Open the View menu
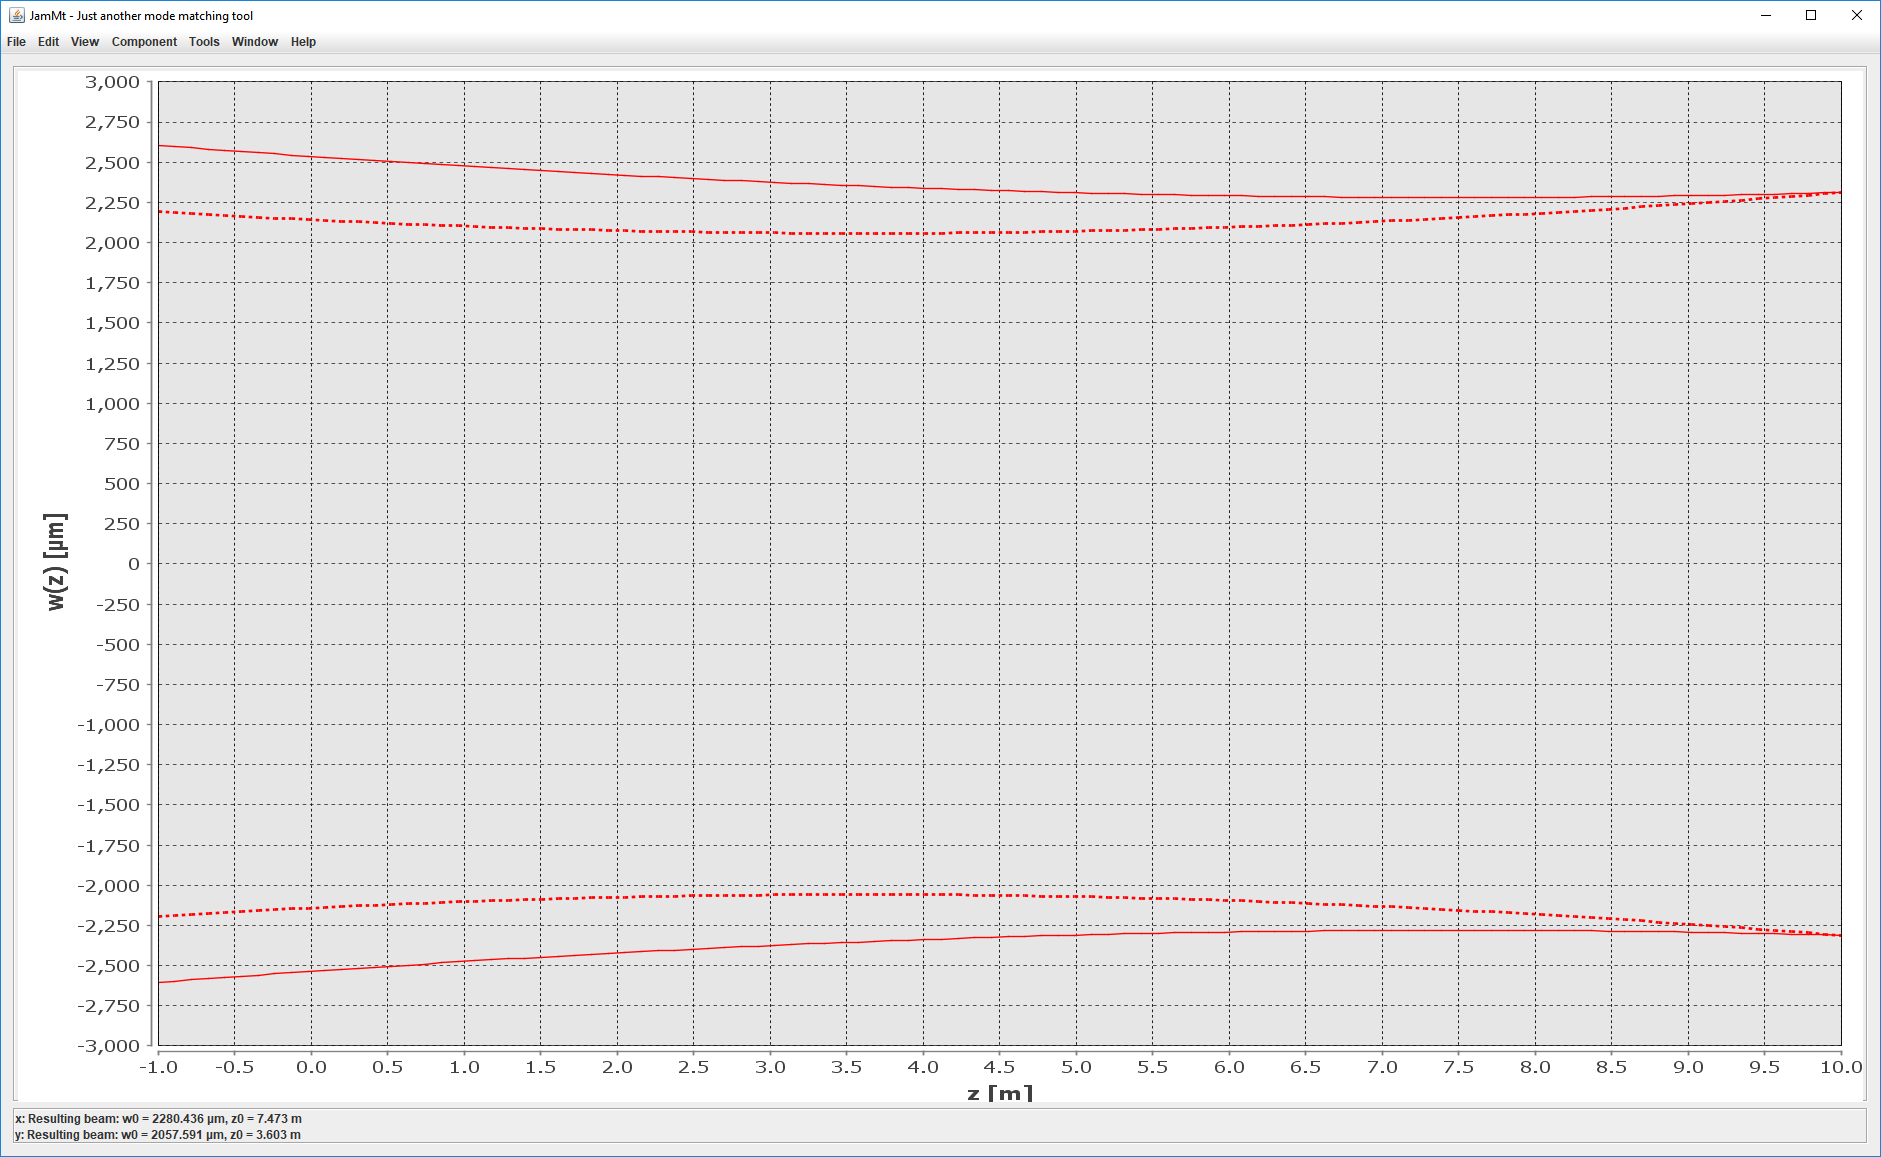The width and height of the screenshot is (1881, 1157). 85,42
